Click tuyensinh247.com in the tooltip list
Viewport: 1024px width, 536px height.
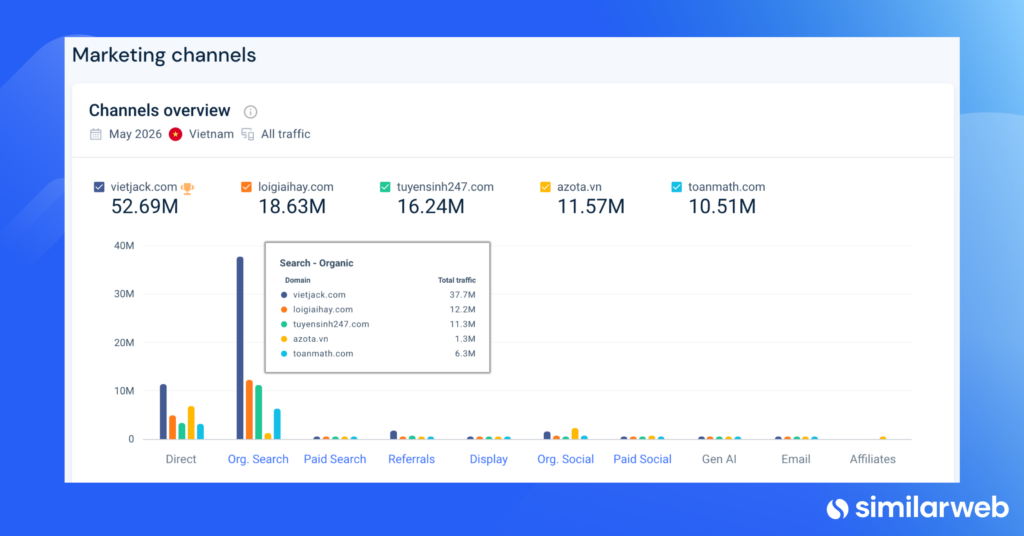(x=331, y=324)
